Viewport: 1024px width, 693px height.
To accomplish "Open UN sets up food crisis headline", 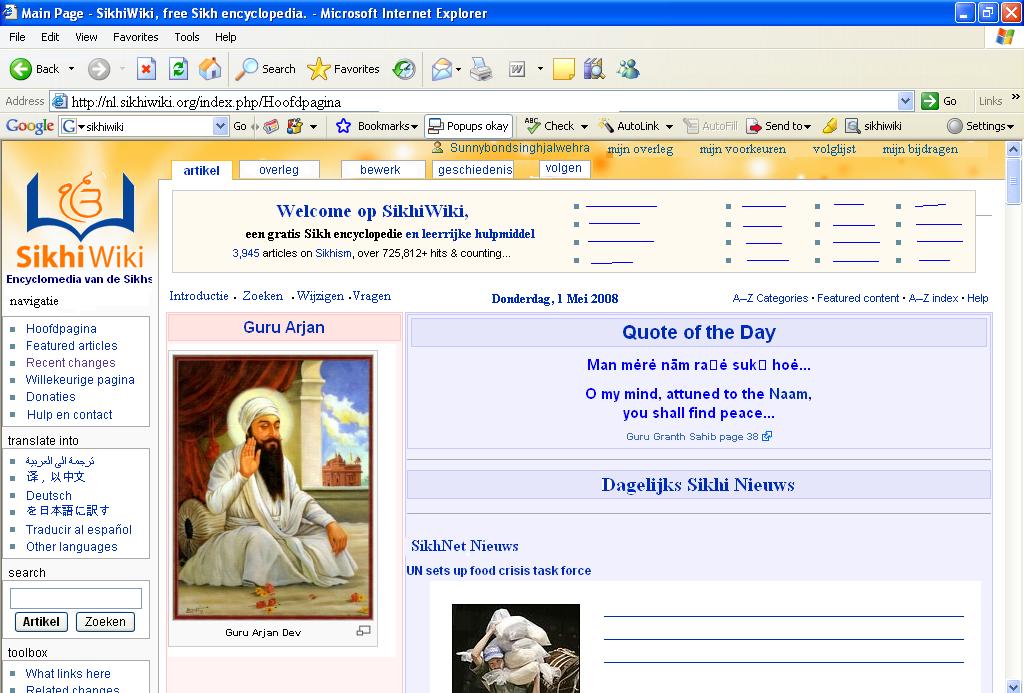I will 498,570.
